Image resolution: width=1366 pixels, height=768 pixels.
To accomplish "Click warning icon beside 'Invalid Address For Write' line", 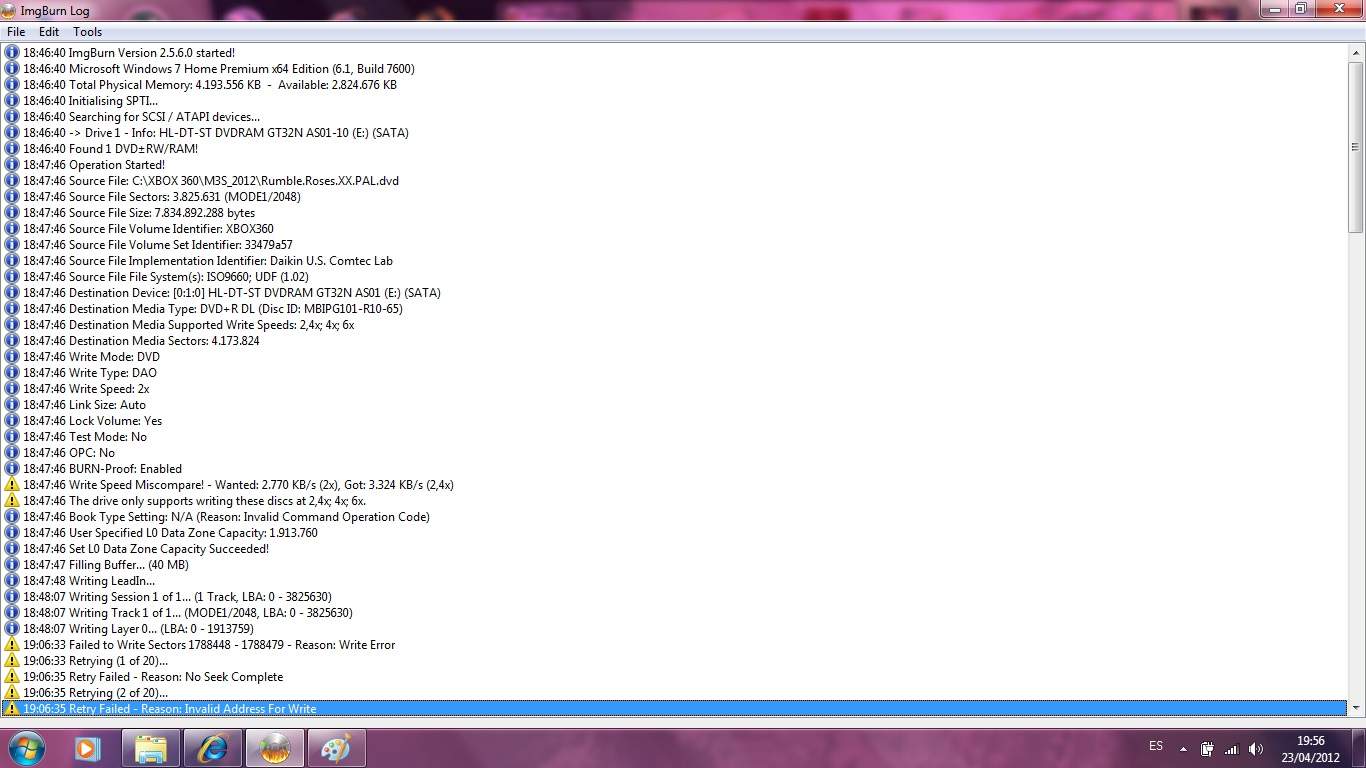I will [12, 709].
